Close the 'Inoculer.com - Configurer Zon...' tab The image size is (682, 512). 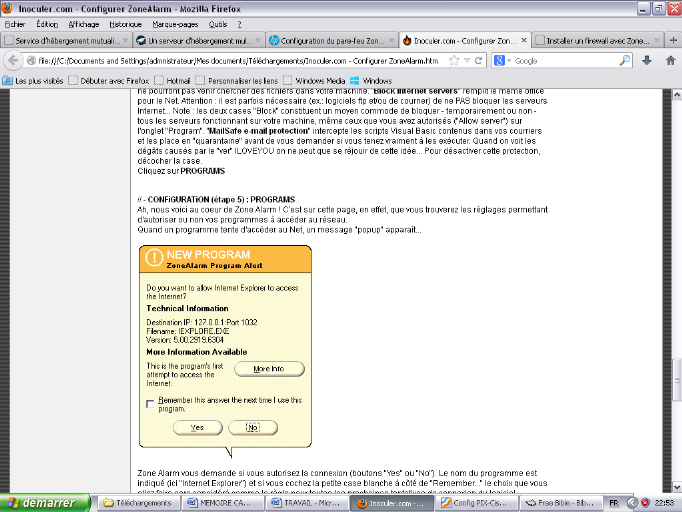pos(524,40)
